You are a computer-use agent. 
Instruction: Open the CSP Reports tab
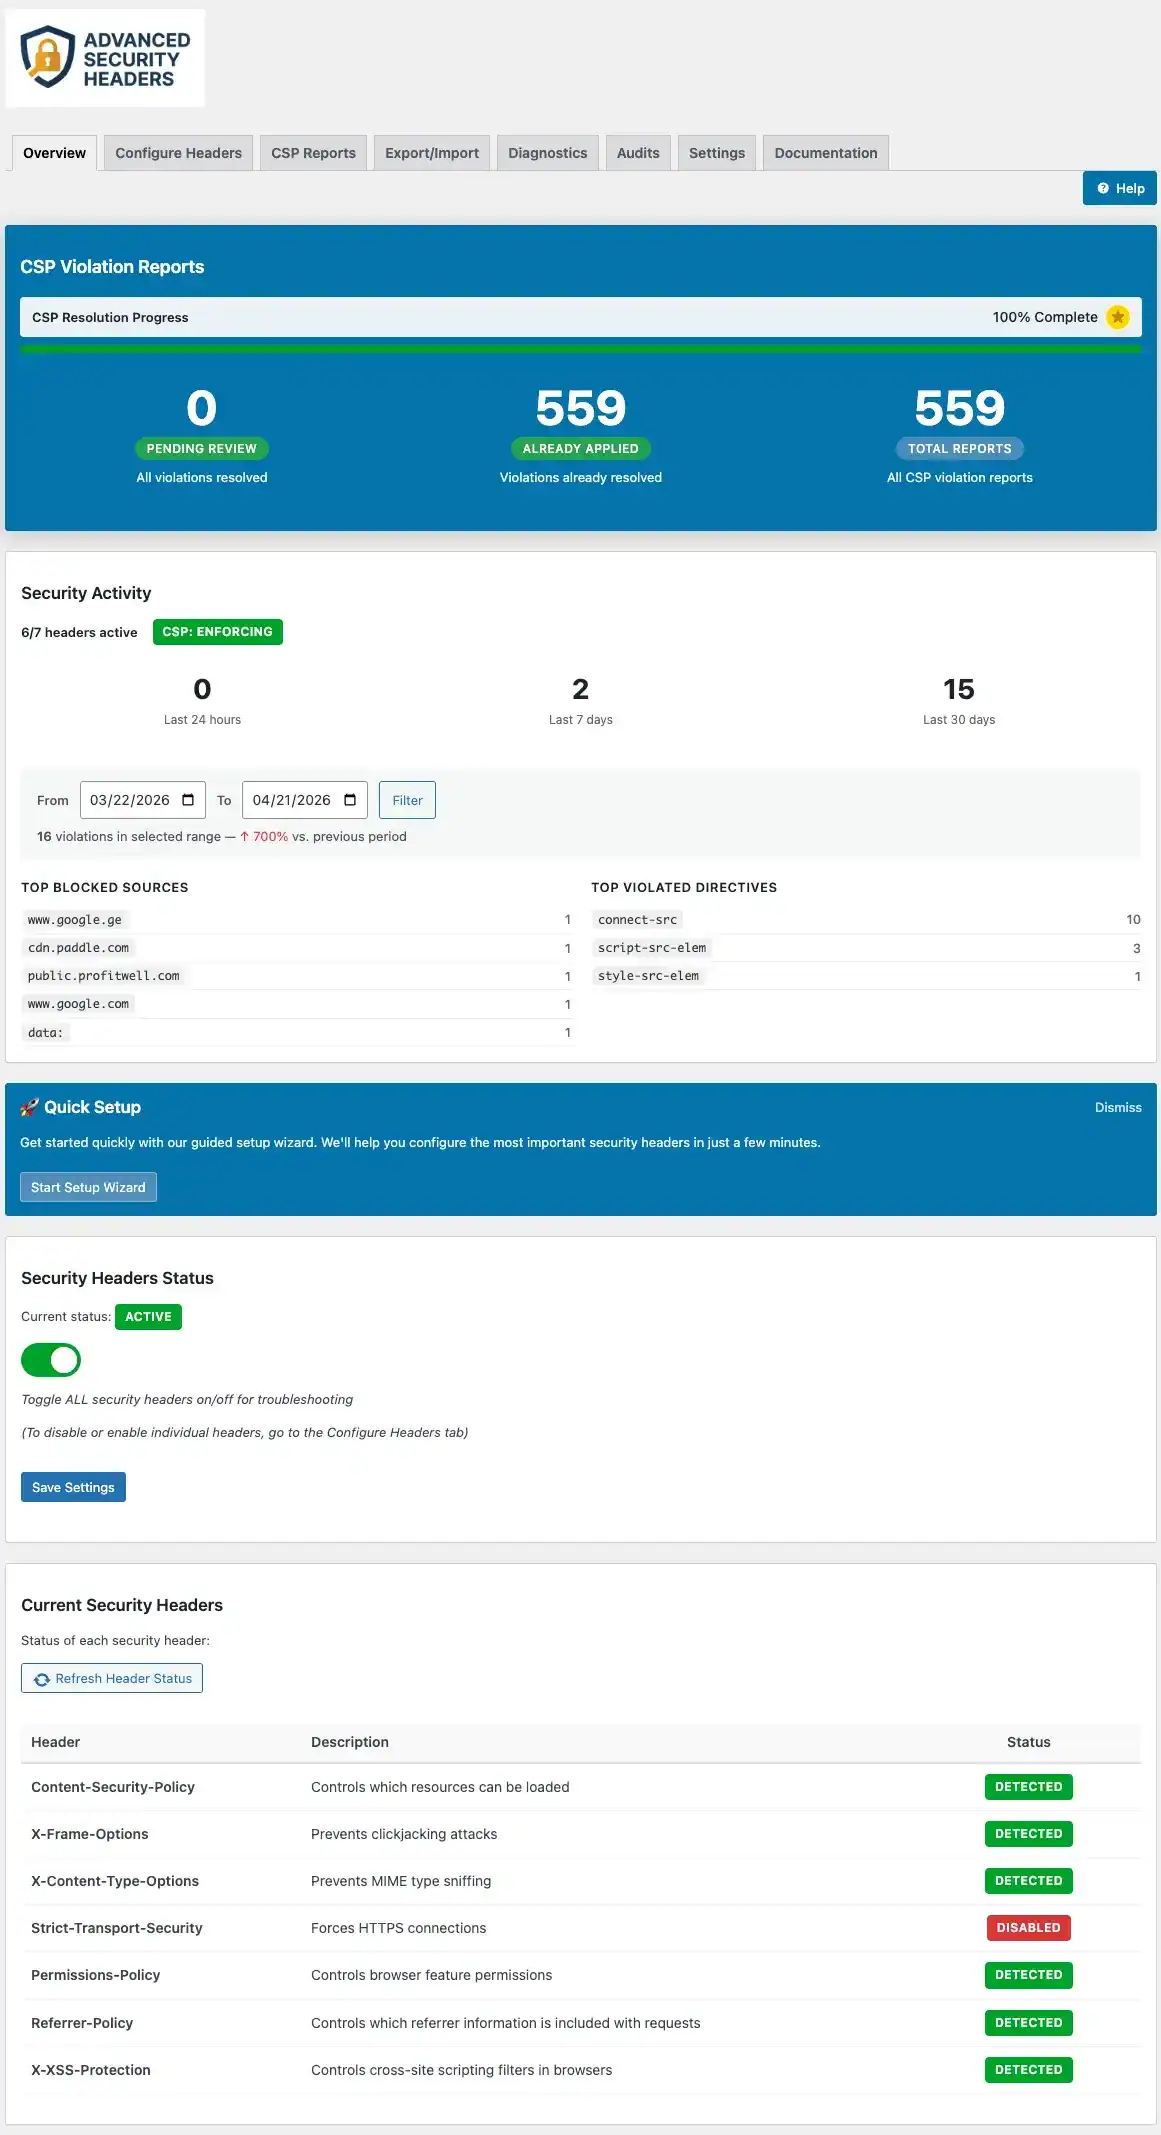tap(313, 153)
